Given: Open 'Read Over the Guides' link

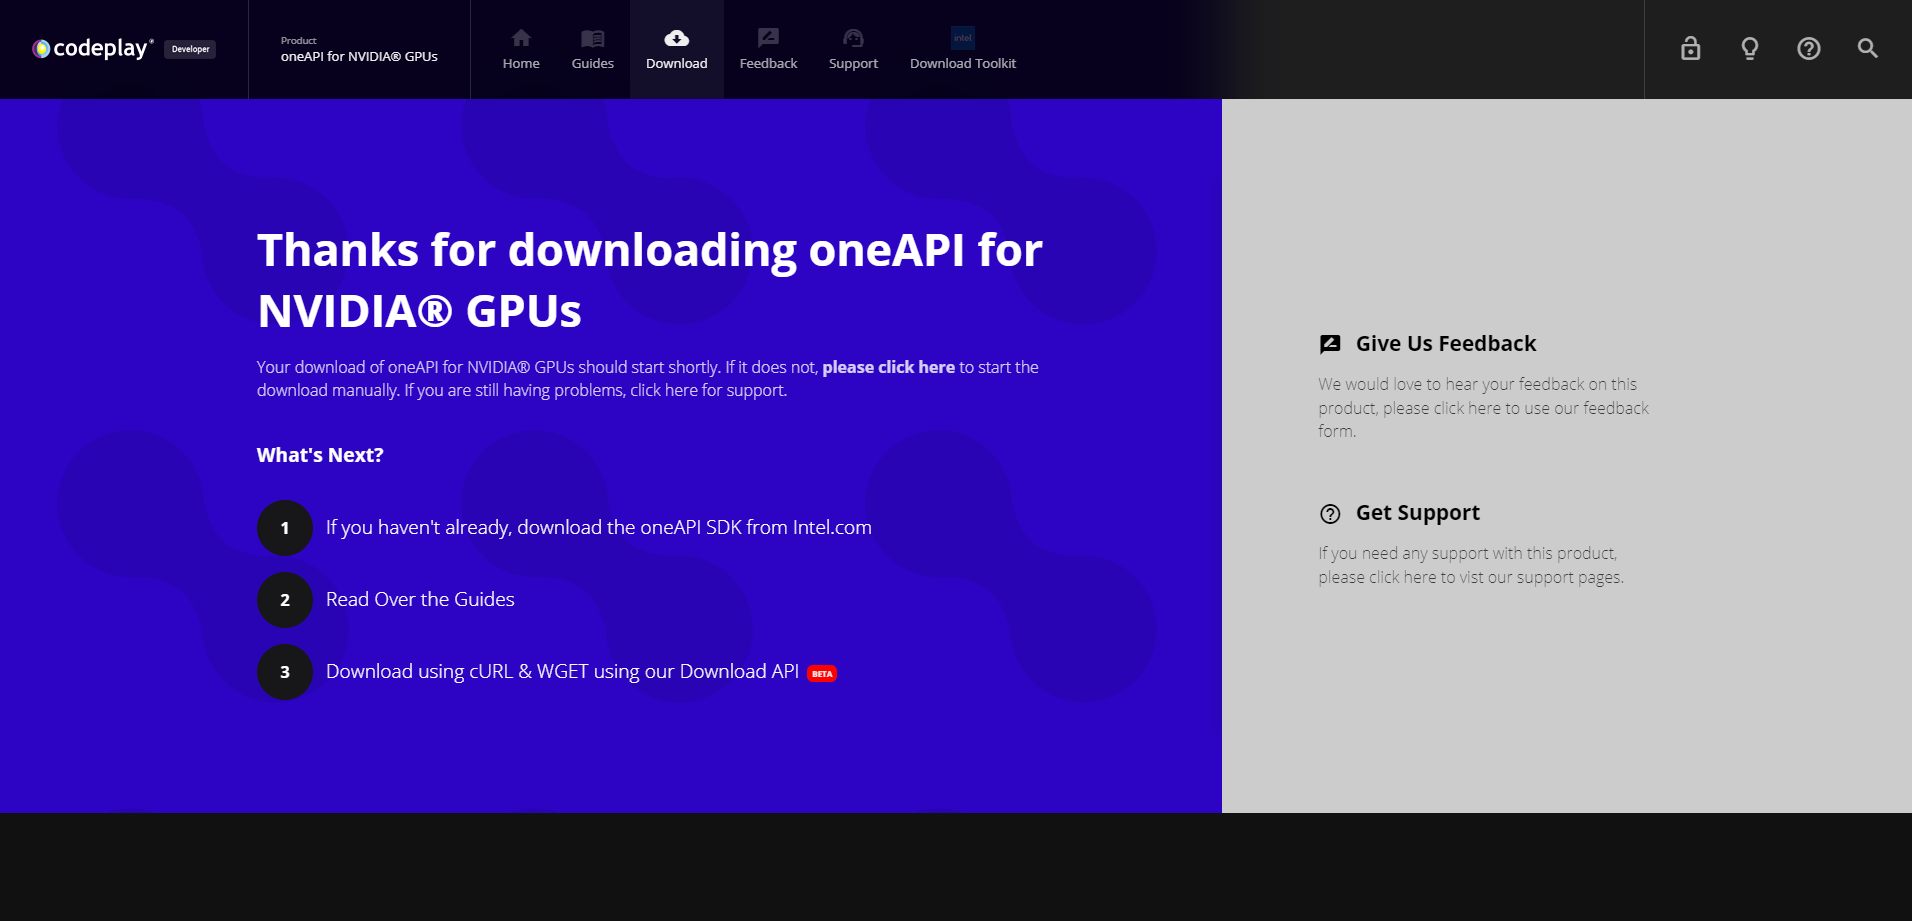Looking at the screenshot, I should pyautogui.click(x=420, y=599).
